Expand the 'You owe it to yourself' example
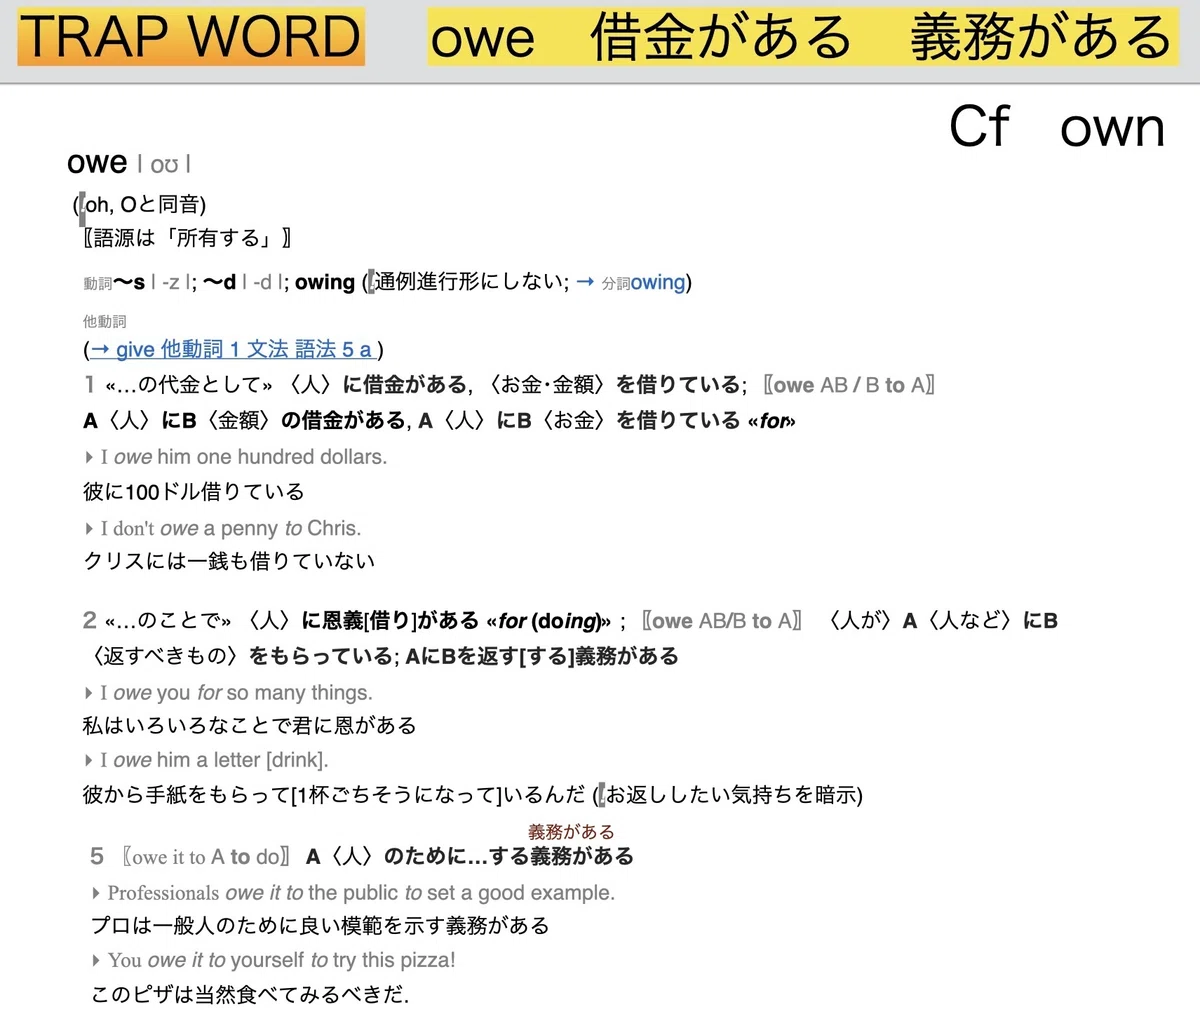Image resolution: width=1200 pixels, height=1011 pixels. 96,960
